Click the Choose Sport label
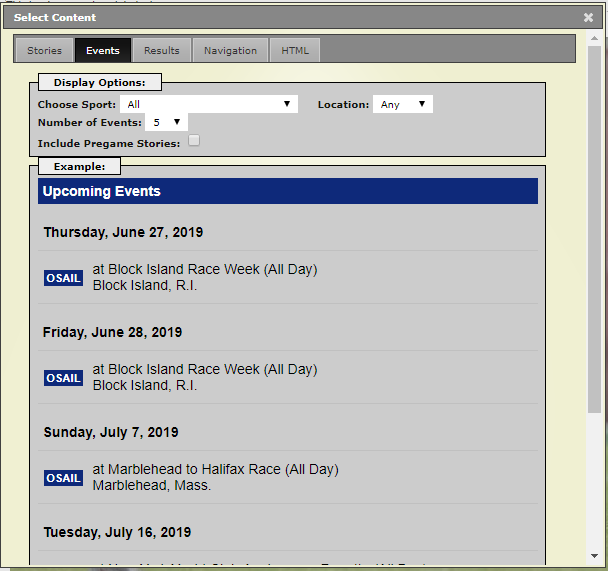Screen dimensions: 608x571 pos(77,105)
